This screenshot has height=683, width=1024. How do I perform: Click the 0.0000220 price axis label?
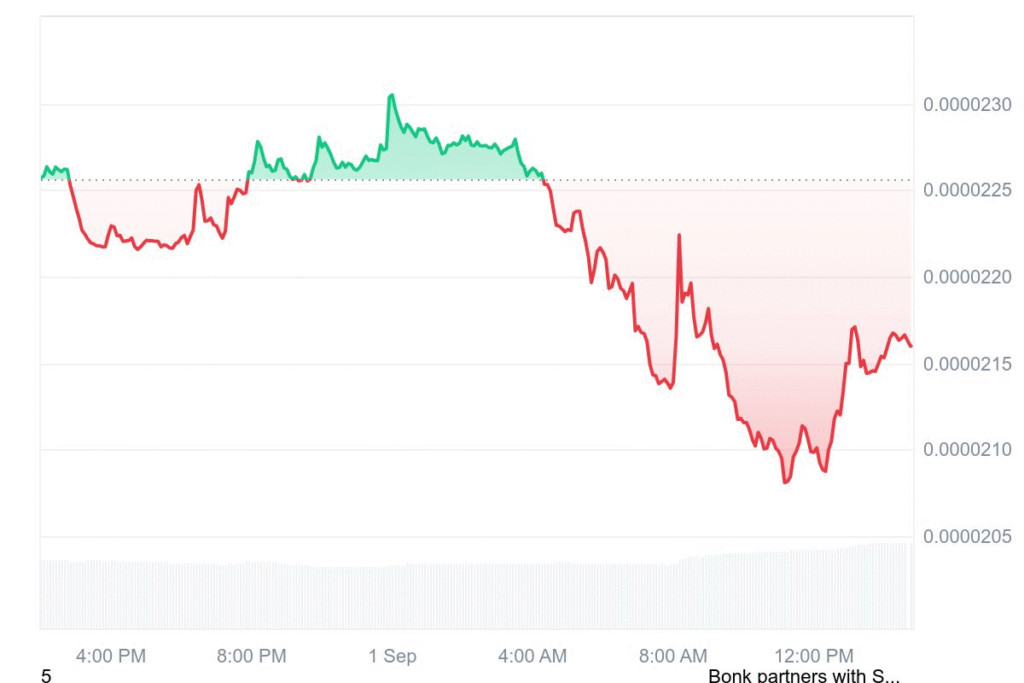(967, 277)
